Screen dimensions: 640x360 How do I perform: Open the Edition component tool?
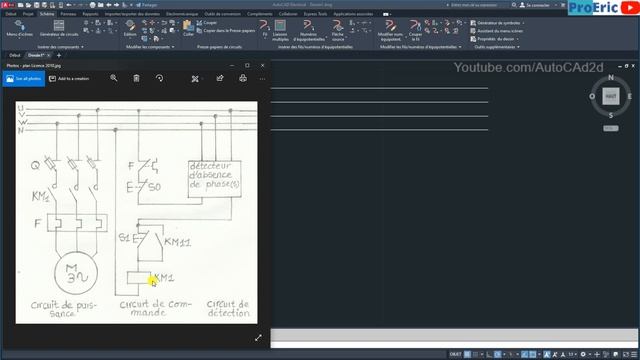click(130, 29)
